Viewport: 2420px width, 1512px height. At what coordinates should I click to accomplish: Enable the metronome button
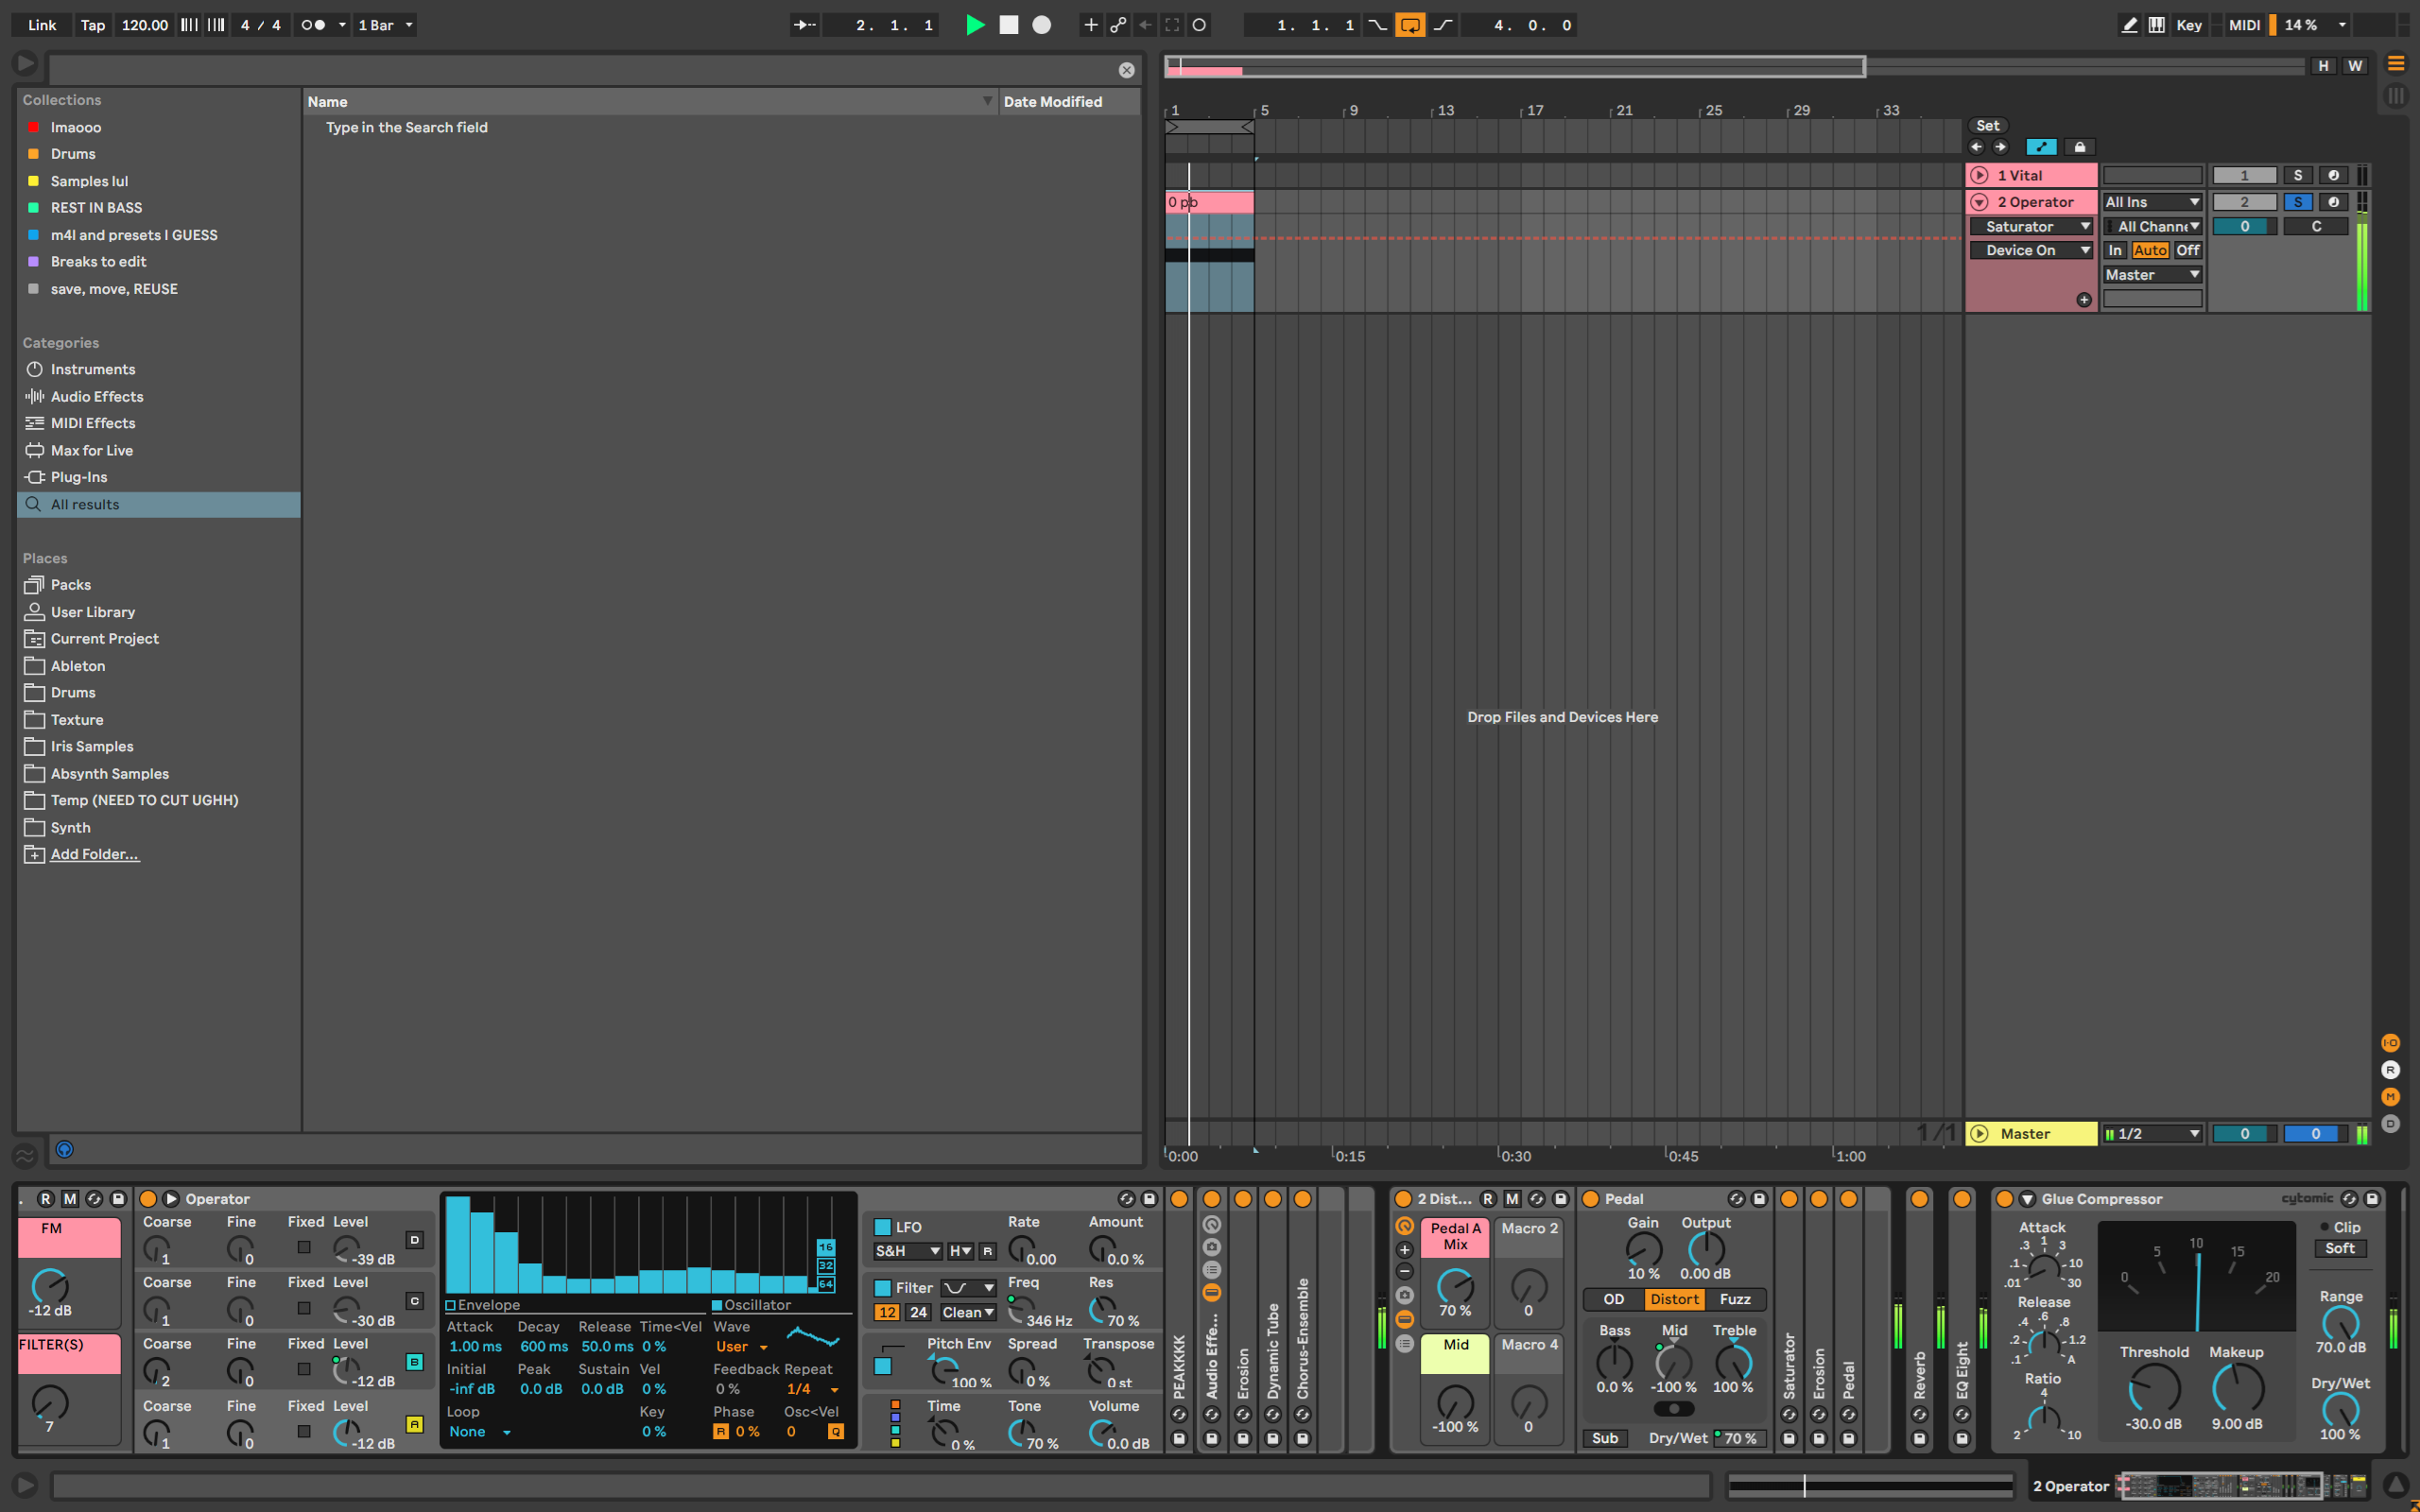(x=313, y=25)
